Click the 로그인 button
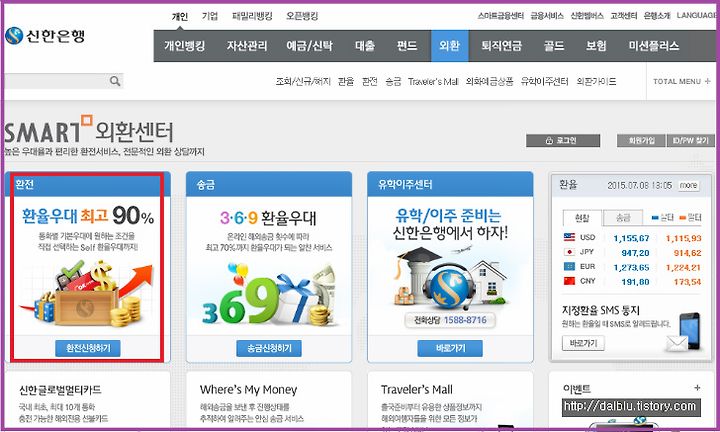Image resolution: width=720 pixels, height=432 pixels. (563, 140)
